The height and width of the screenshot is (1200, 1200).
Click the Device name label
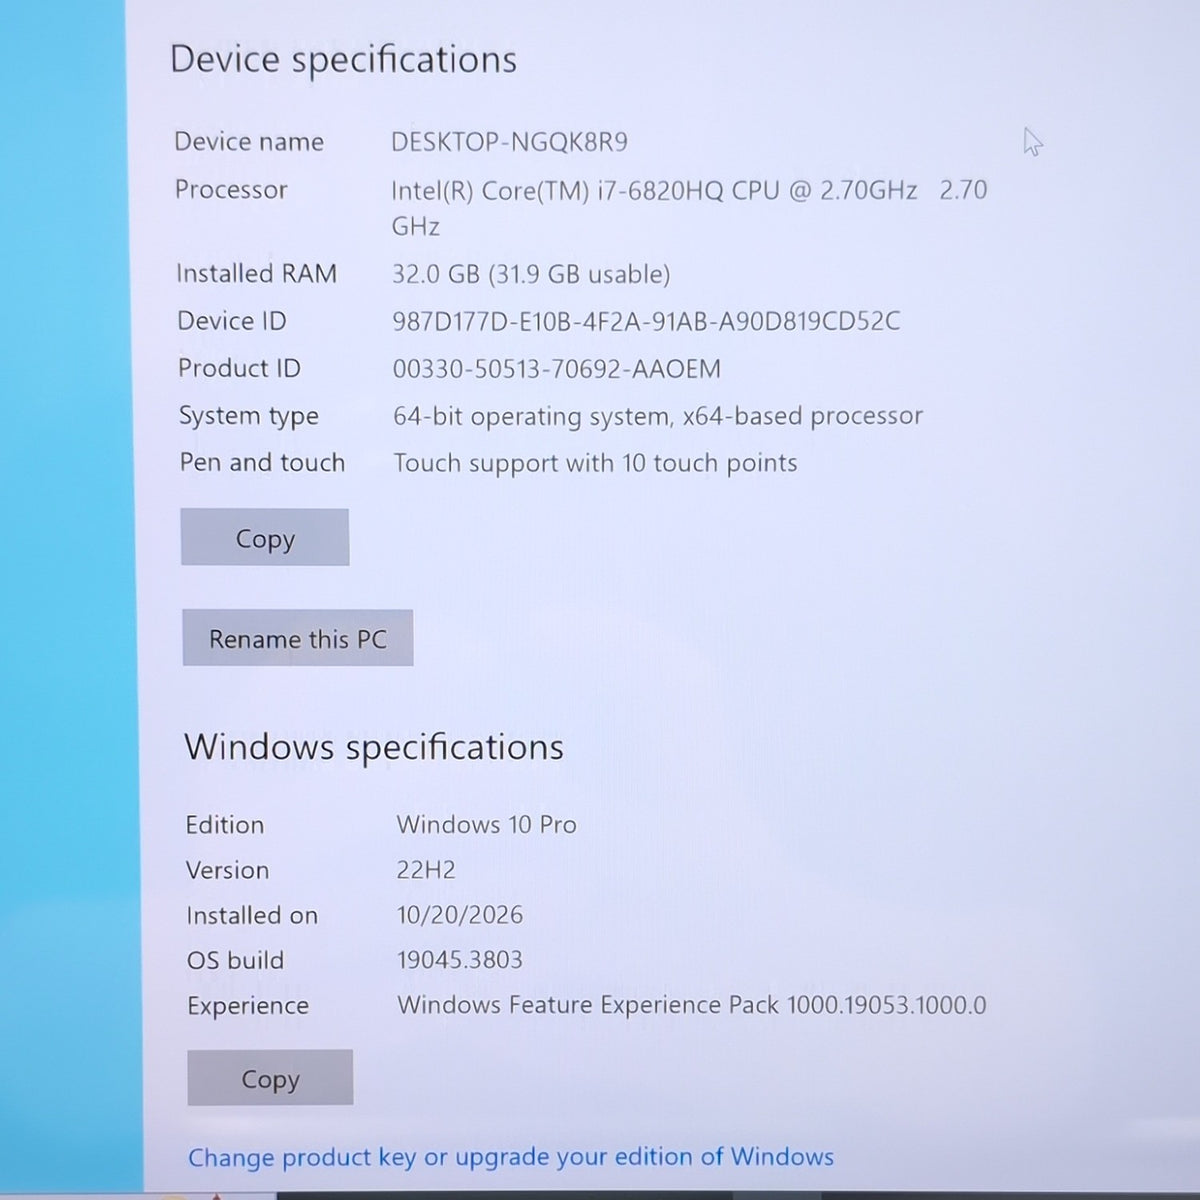[249, 142]
